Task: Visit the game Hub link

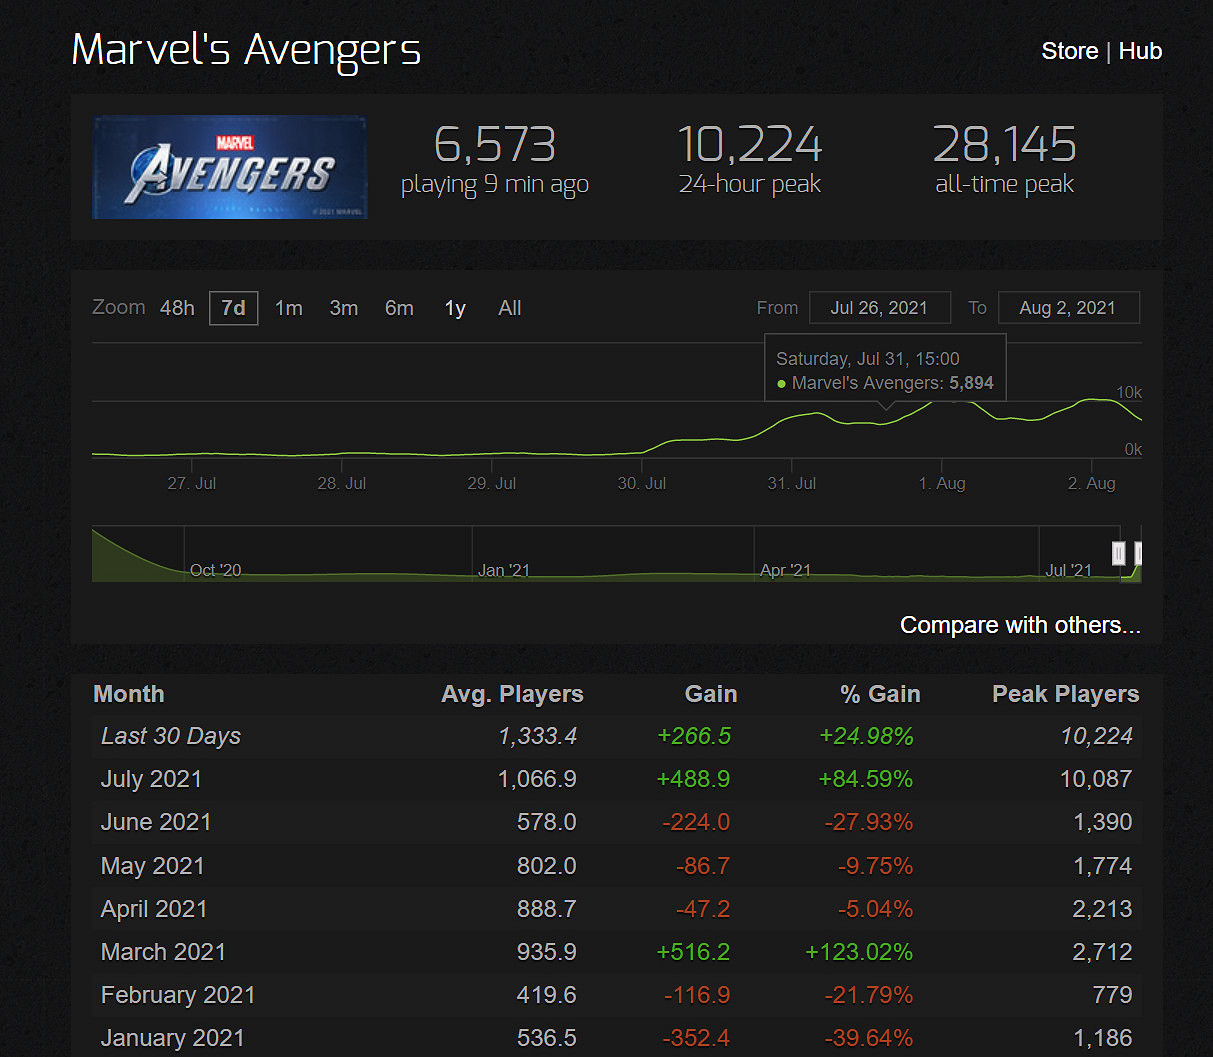Action: 1141,51
